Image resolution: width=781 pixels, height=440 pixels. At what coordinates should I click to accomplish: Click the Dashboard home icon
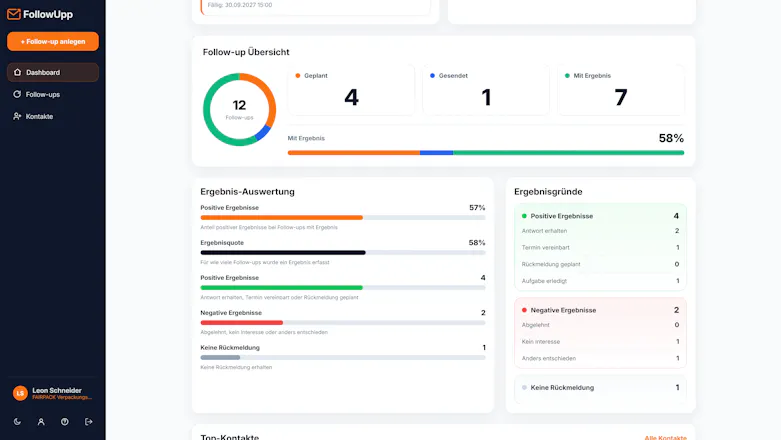point(17,72)
